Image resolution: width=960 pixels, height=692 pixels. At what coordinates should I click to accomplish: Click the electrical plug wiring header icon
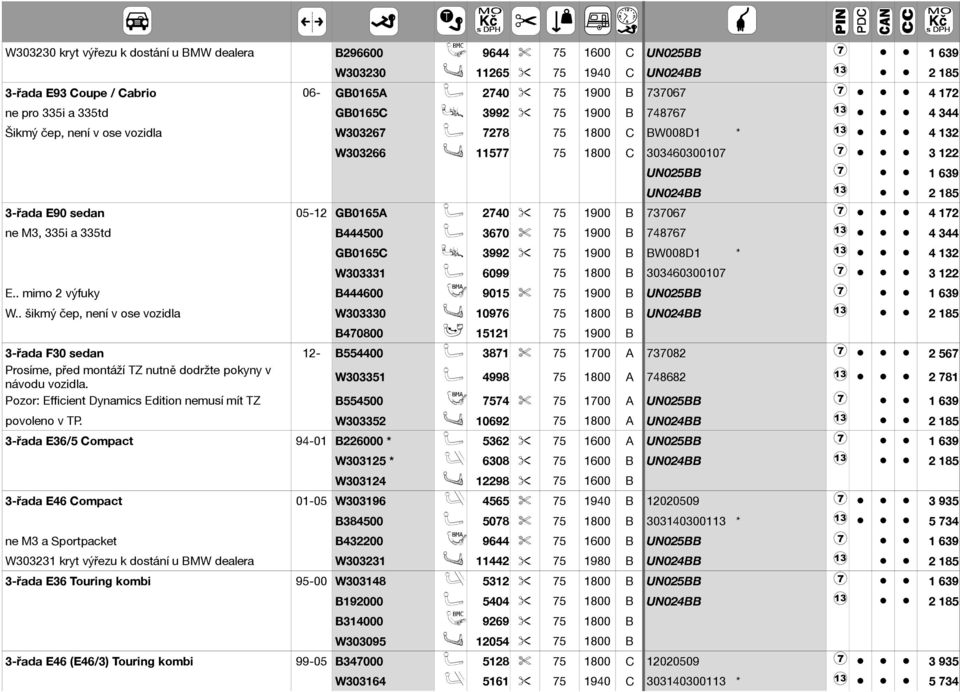click(742, 21)
